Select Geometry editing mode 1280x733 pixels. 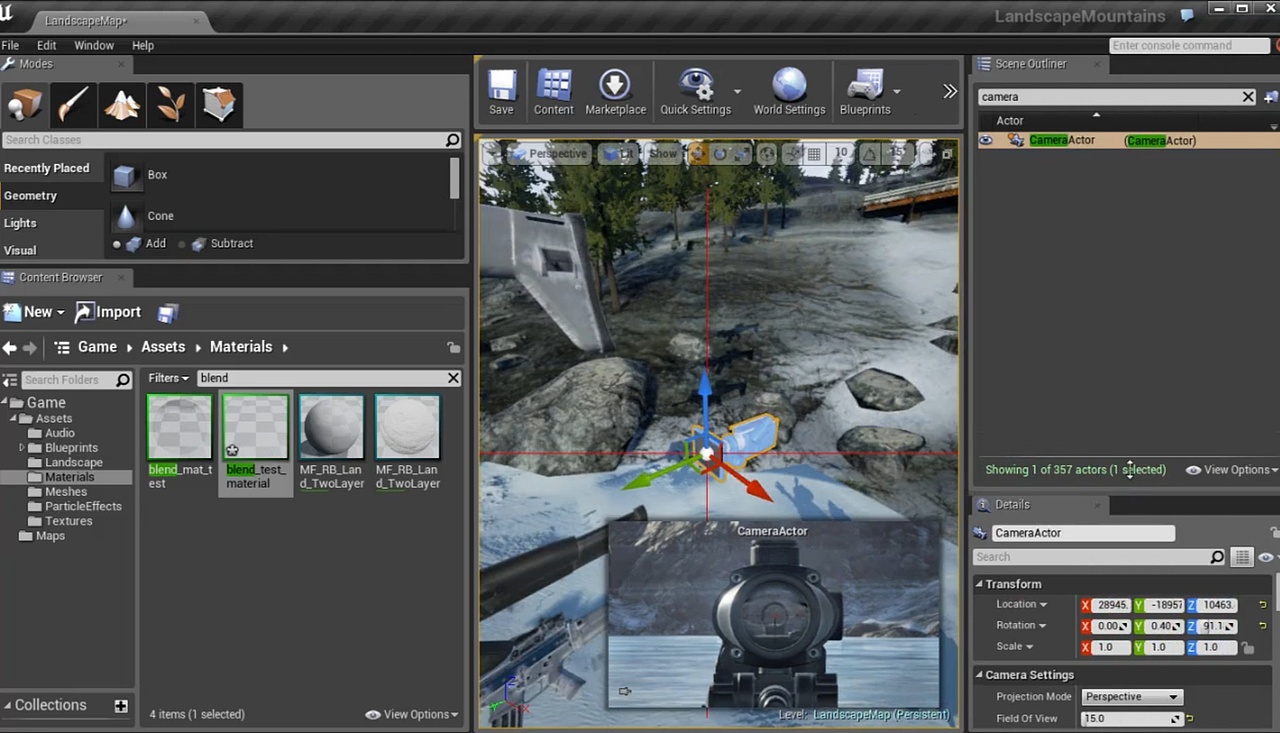pyautogui.click(x=219, y=105)
